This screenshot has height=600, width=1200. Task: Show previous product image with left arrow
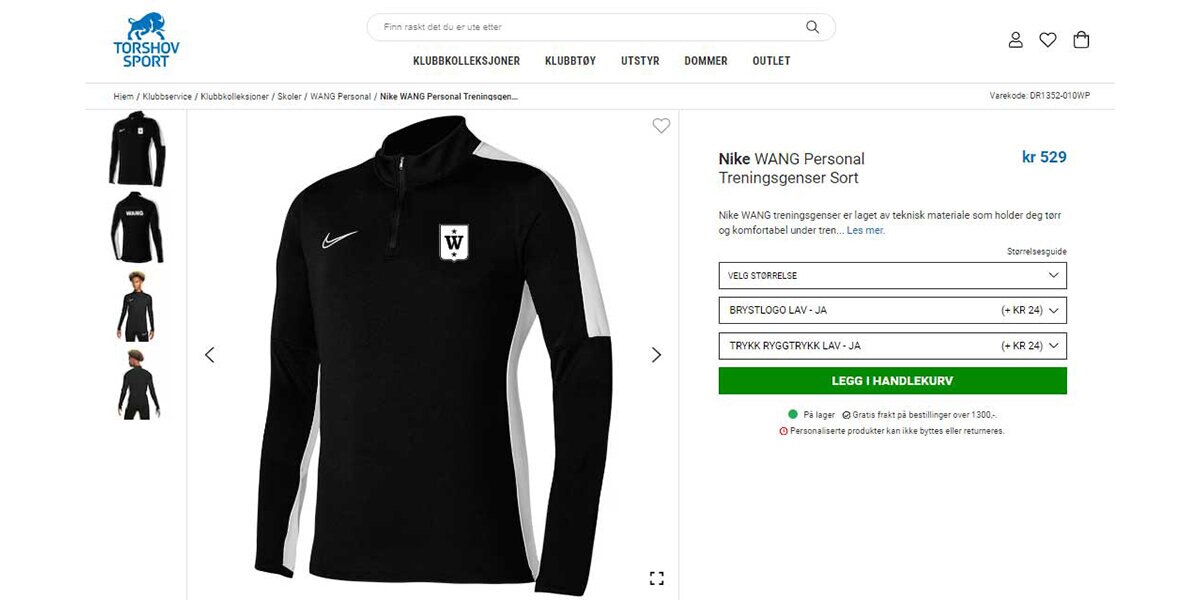click(x=209, y=355)
